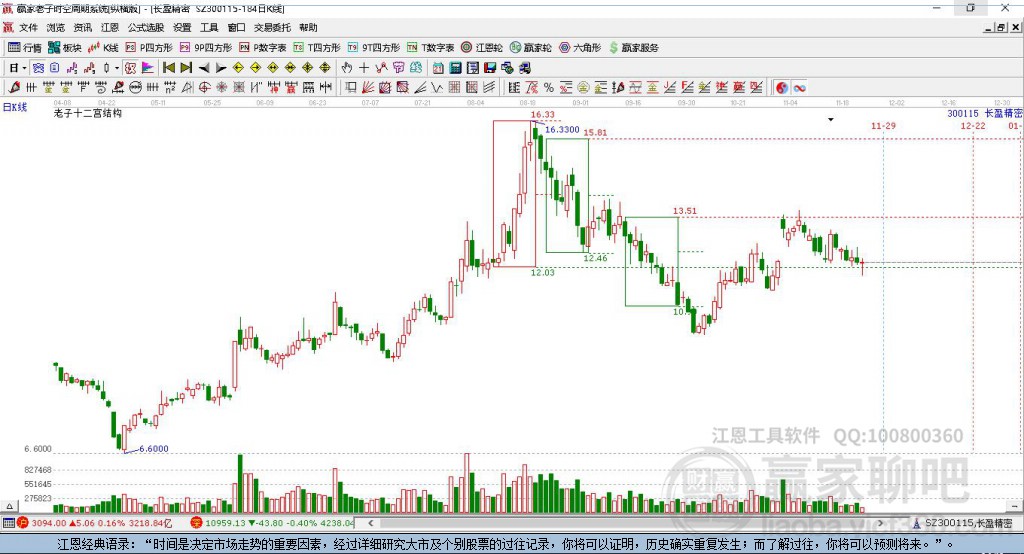Select the crosshair plus cursor tool
This screenshot has height=554, width=1024.
[364, 68]
